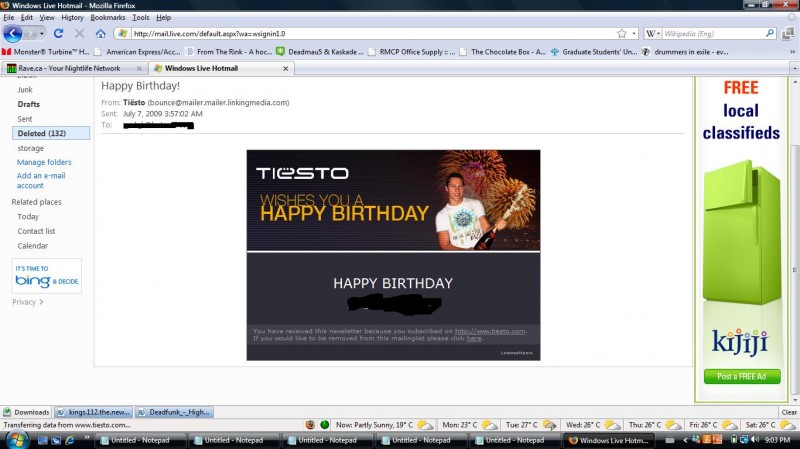Click the address bar URL field

[x=372, y=34]
